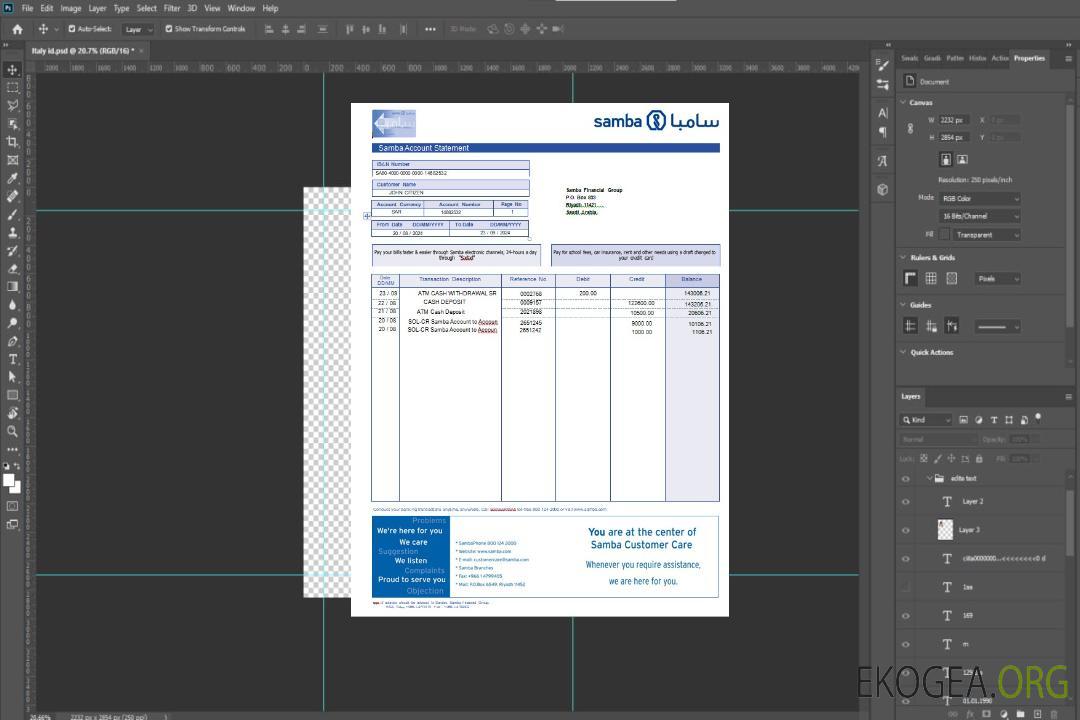The image size is (1080, 720).
Task: Create a new group folder icon
Action: (x=1020, y=714)
